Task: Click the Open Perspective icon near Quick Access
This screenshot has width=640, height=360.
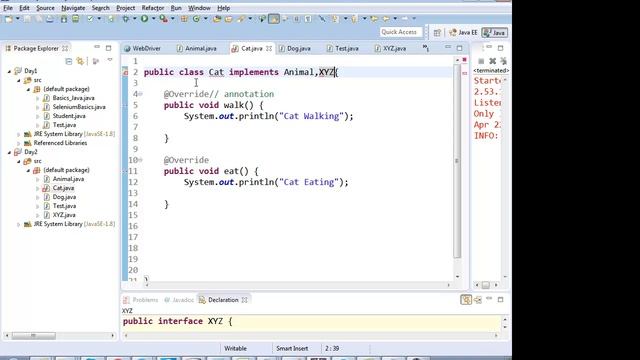Action: point(437,33)
